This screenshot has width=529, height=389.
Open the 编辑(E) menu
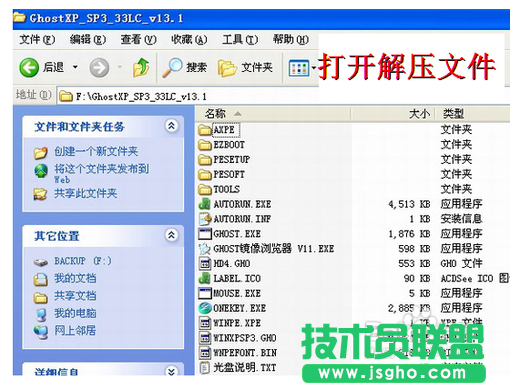point(88,40)
